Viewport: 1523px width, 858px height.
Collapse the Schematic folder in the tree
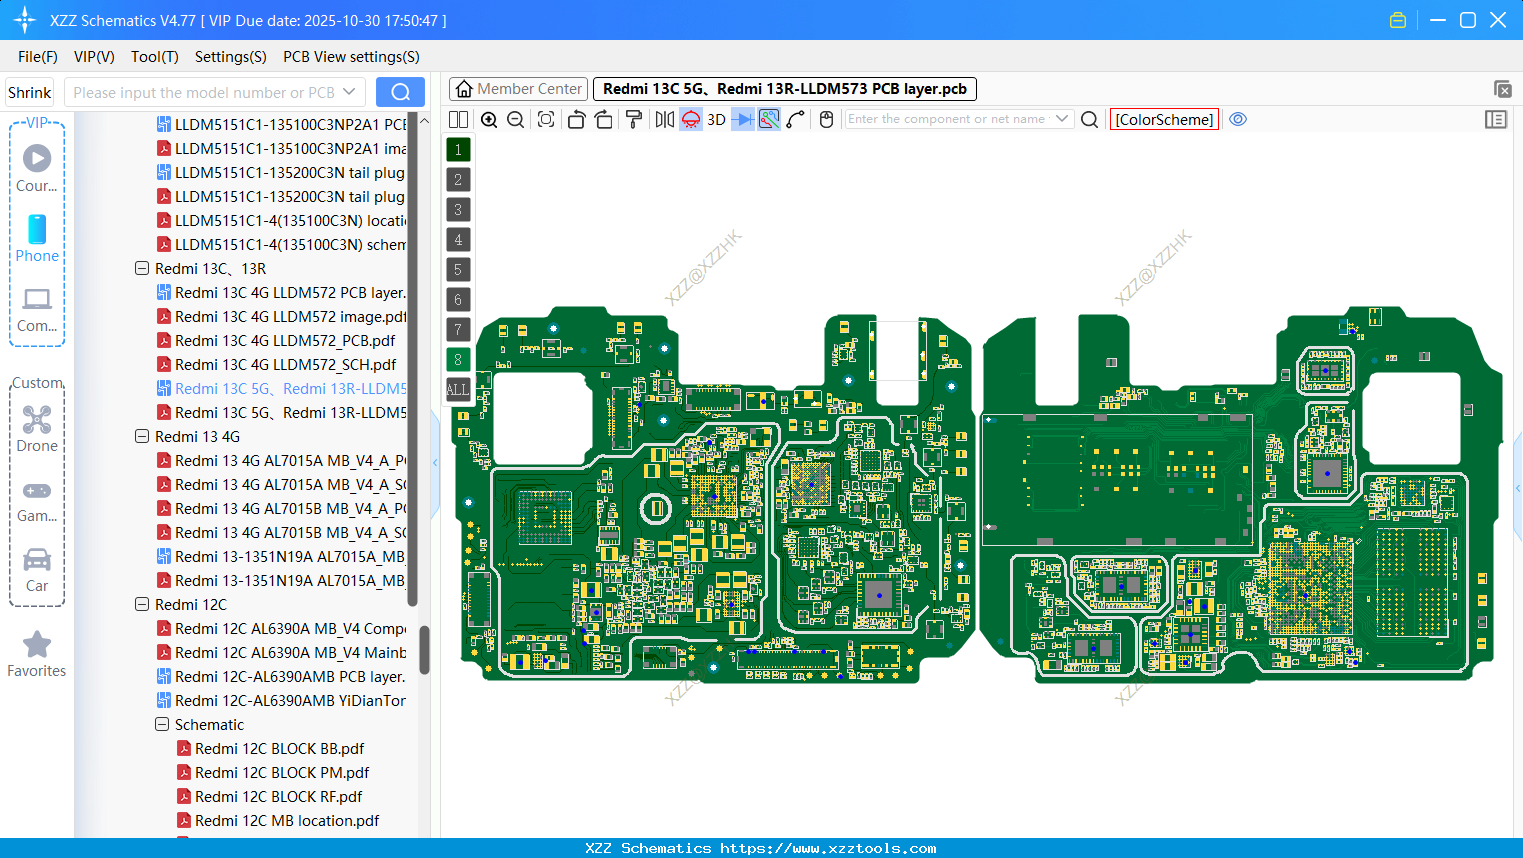point(162,724)
